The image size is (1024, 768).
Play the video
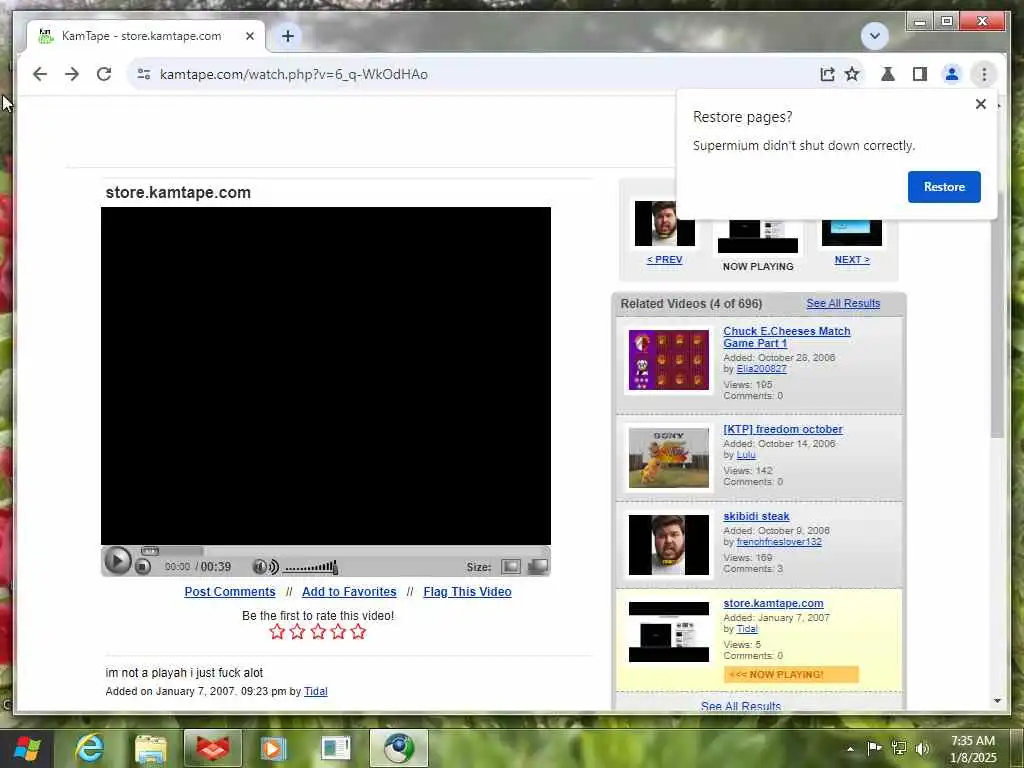tap(118, 561)
